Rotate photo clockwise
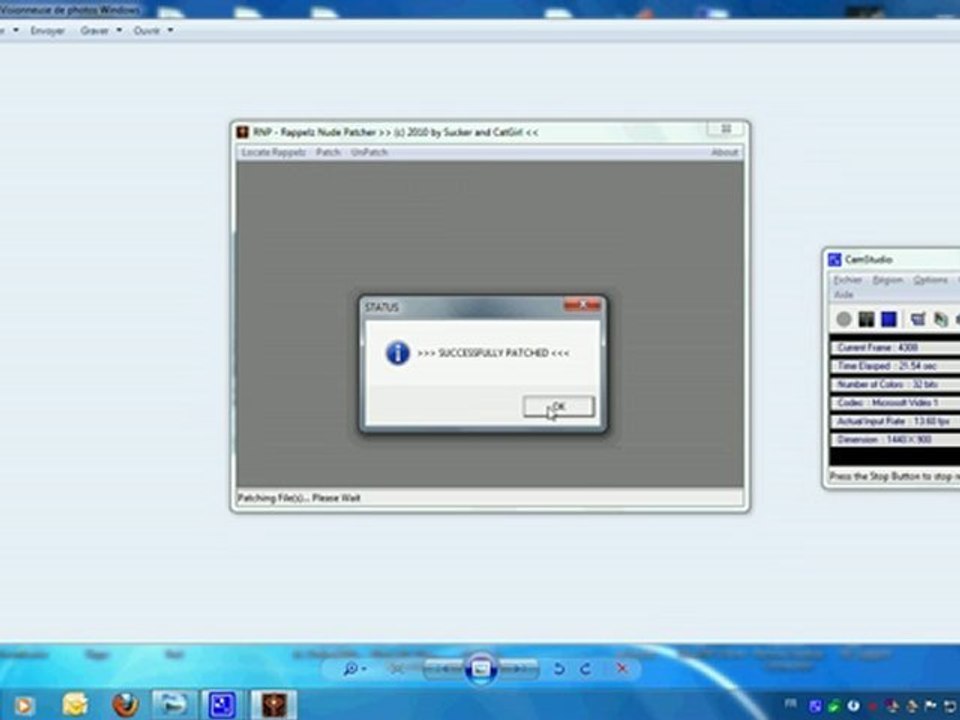This screenshot has width=960, height=720. pos(586,669)
